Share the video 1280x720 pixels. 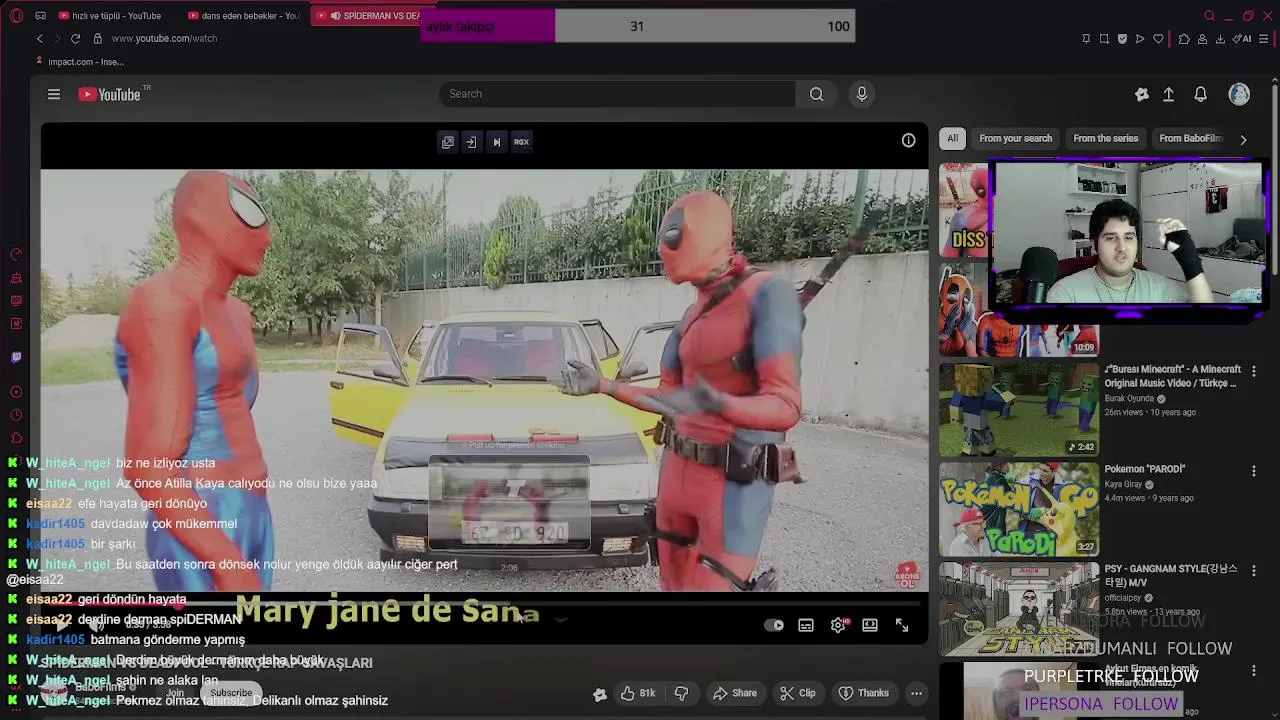click(735, 693)
